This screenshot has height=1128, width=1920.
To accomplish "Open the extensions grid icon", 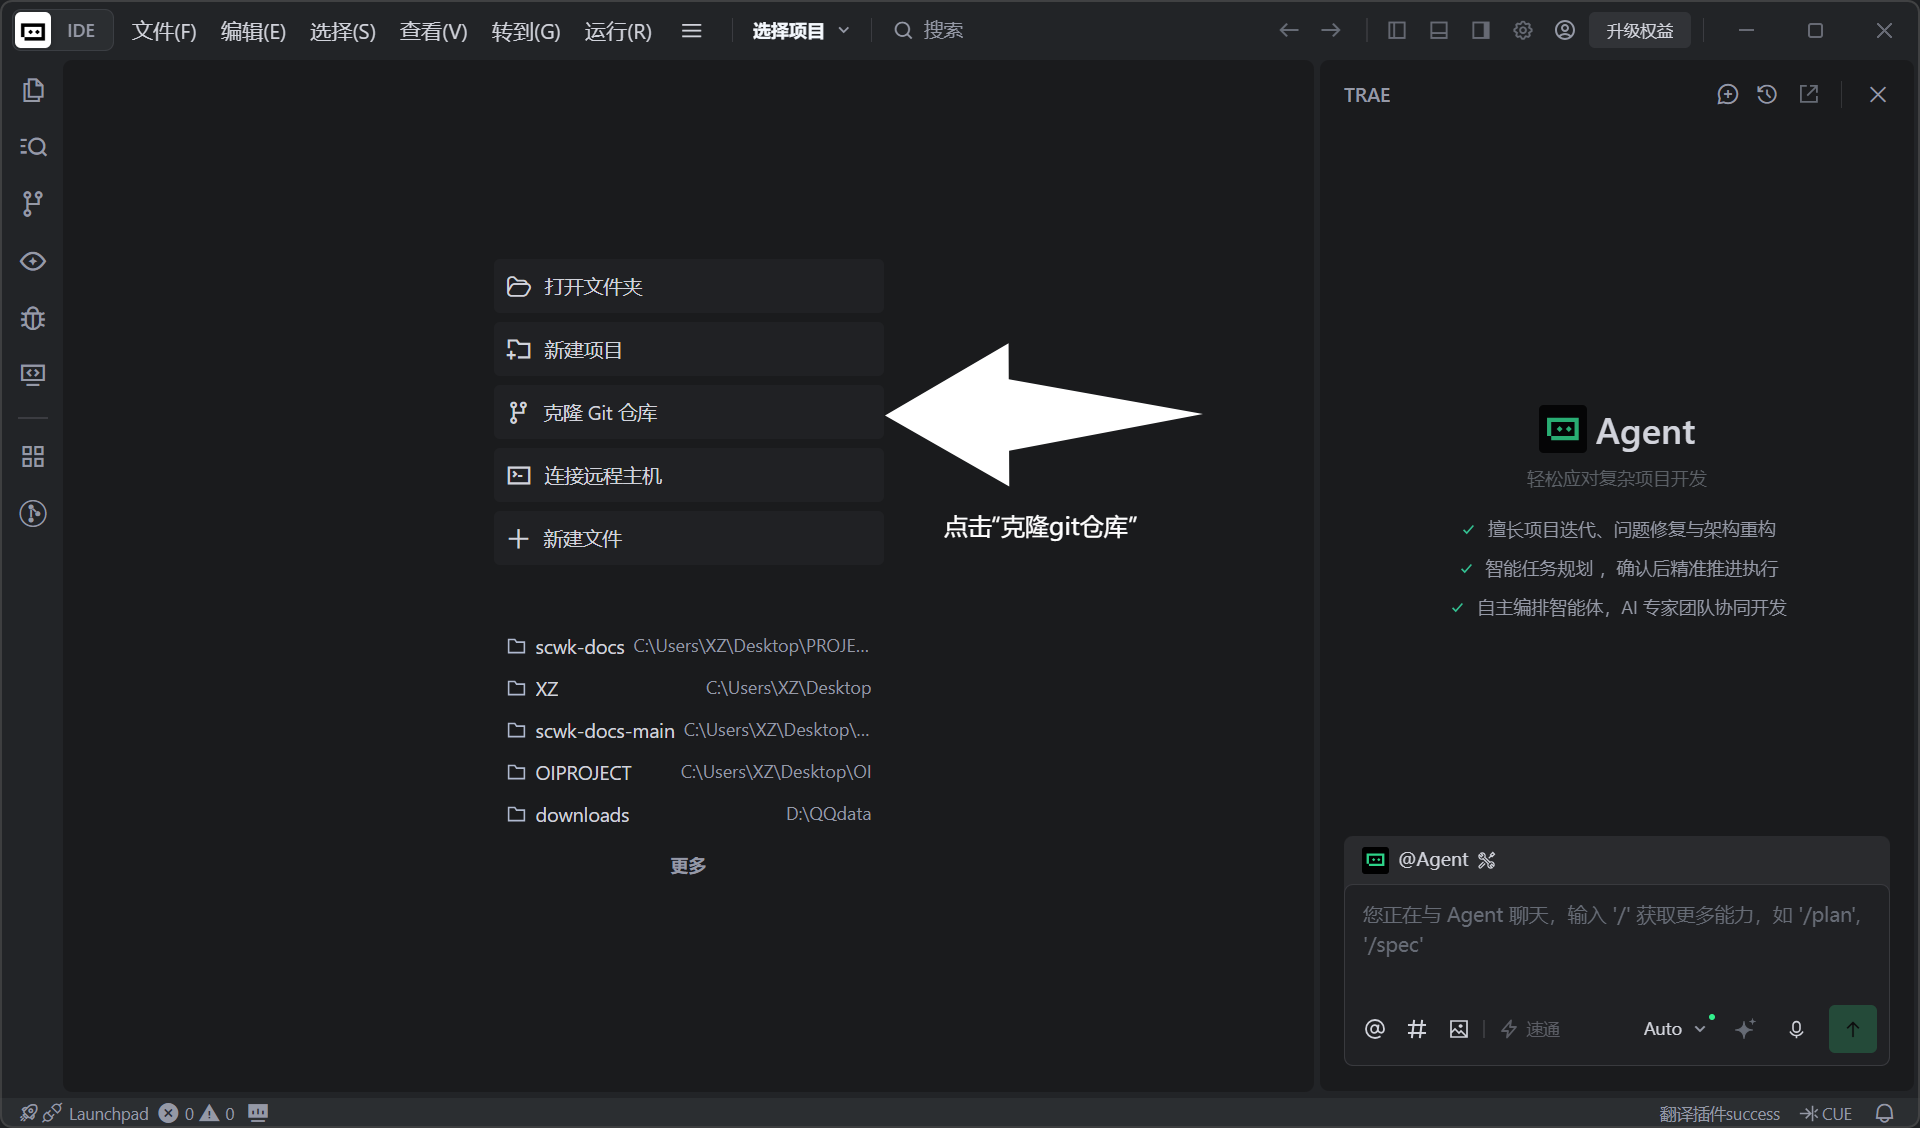I will tap(33, 457).
